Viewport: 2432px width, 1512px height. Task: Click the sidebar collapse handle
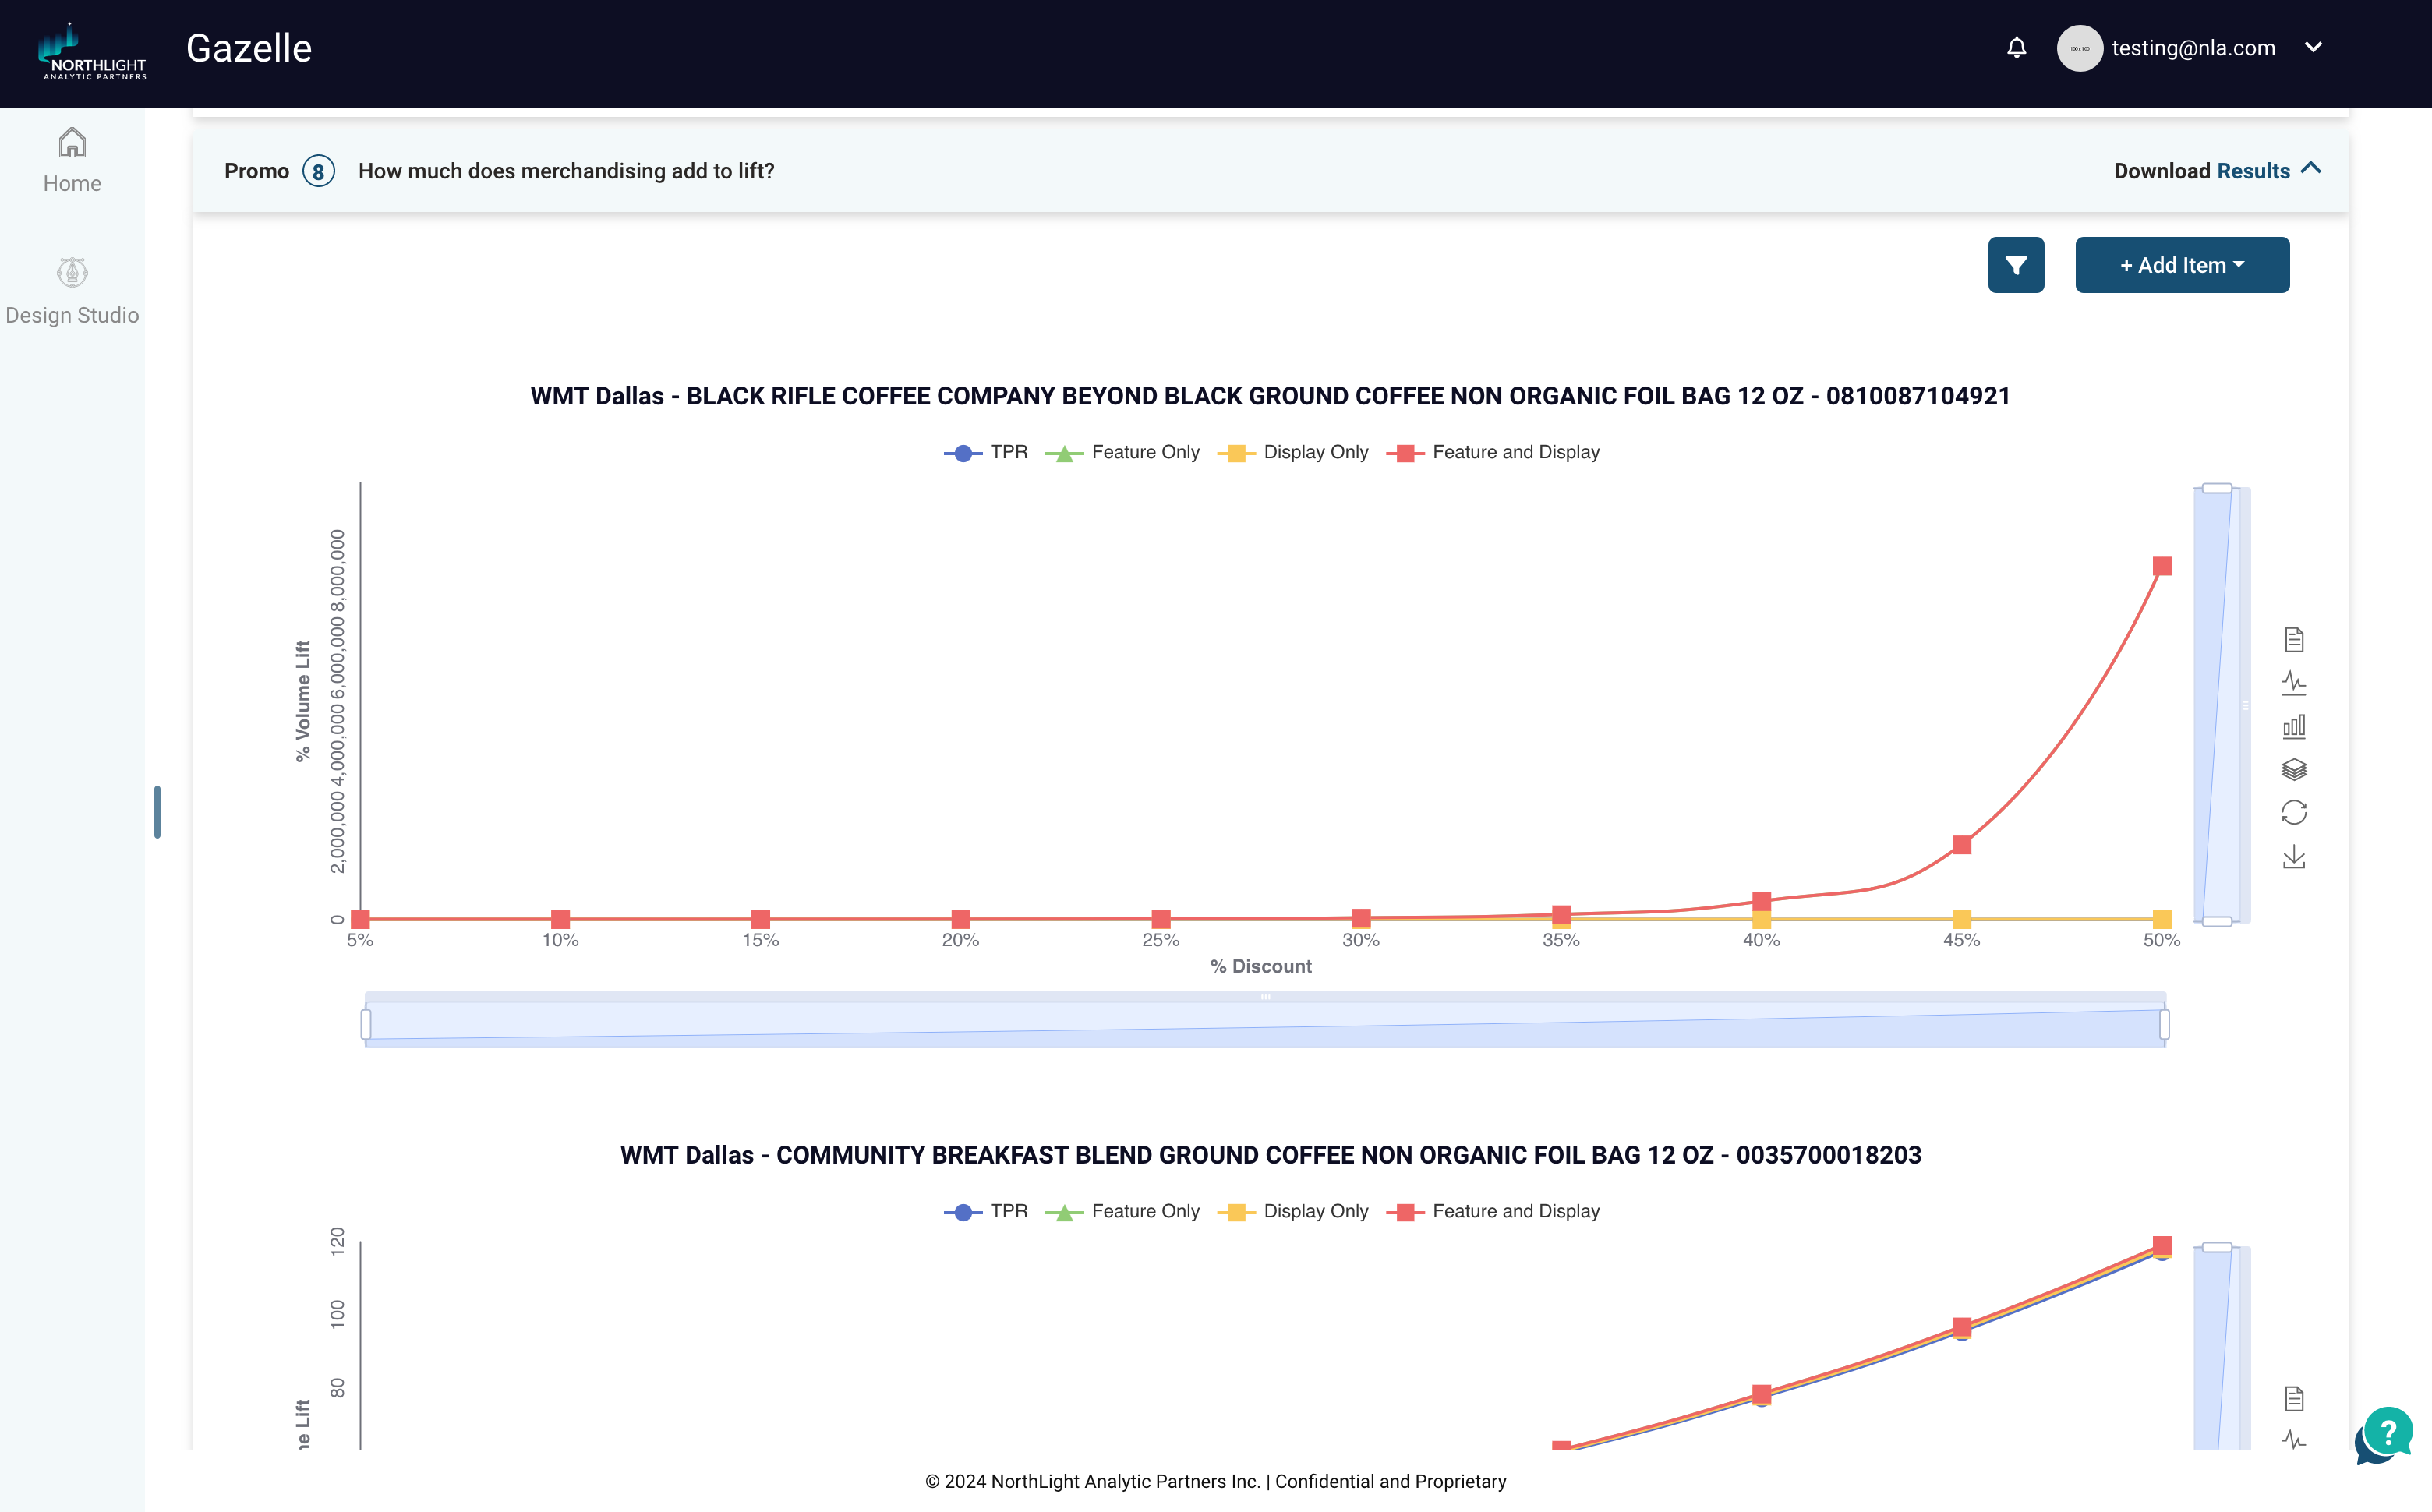click(x=157, y=812)
